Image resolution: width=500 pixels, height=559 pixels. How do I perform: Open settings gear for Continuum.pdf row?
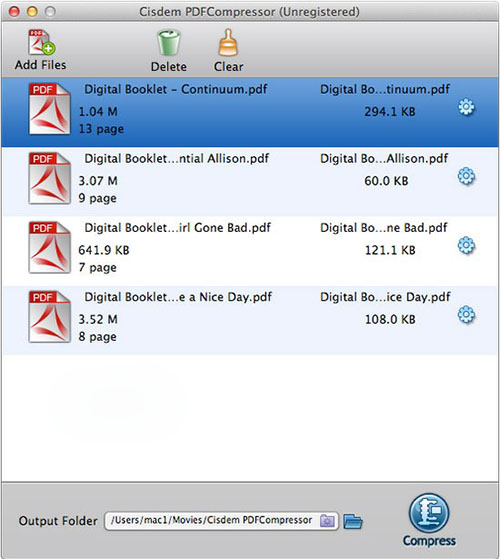[x=466, y=107]
